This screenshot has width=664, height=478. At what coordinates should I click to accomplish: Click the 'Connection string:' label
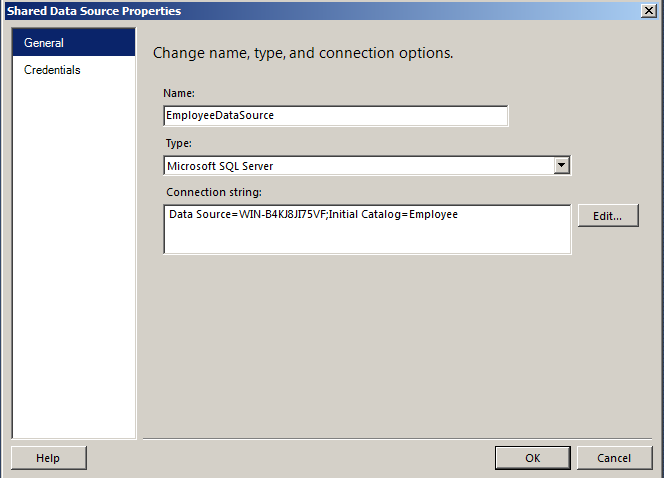pyautogui.click(x=214, y=192)
